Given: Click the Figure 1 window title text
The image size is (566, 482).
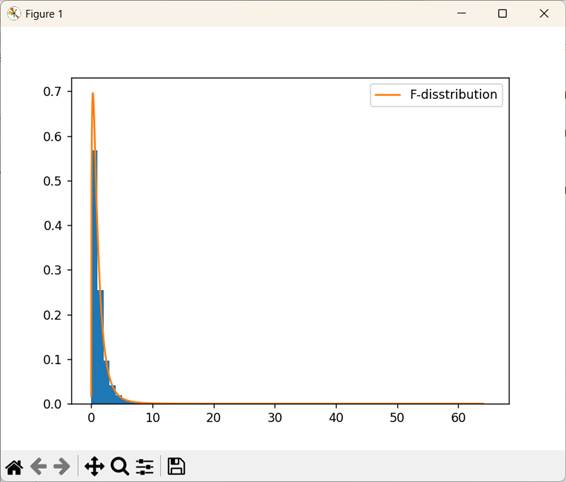Looking at the screenshot, I should pyautogui.click(x=44, y=14).
